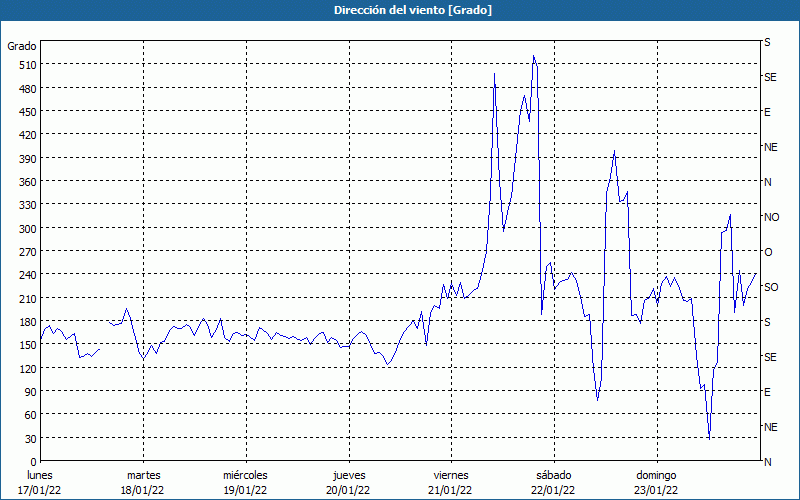Click the date 20/01/22

click(x=348, y=490)
